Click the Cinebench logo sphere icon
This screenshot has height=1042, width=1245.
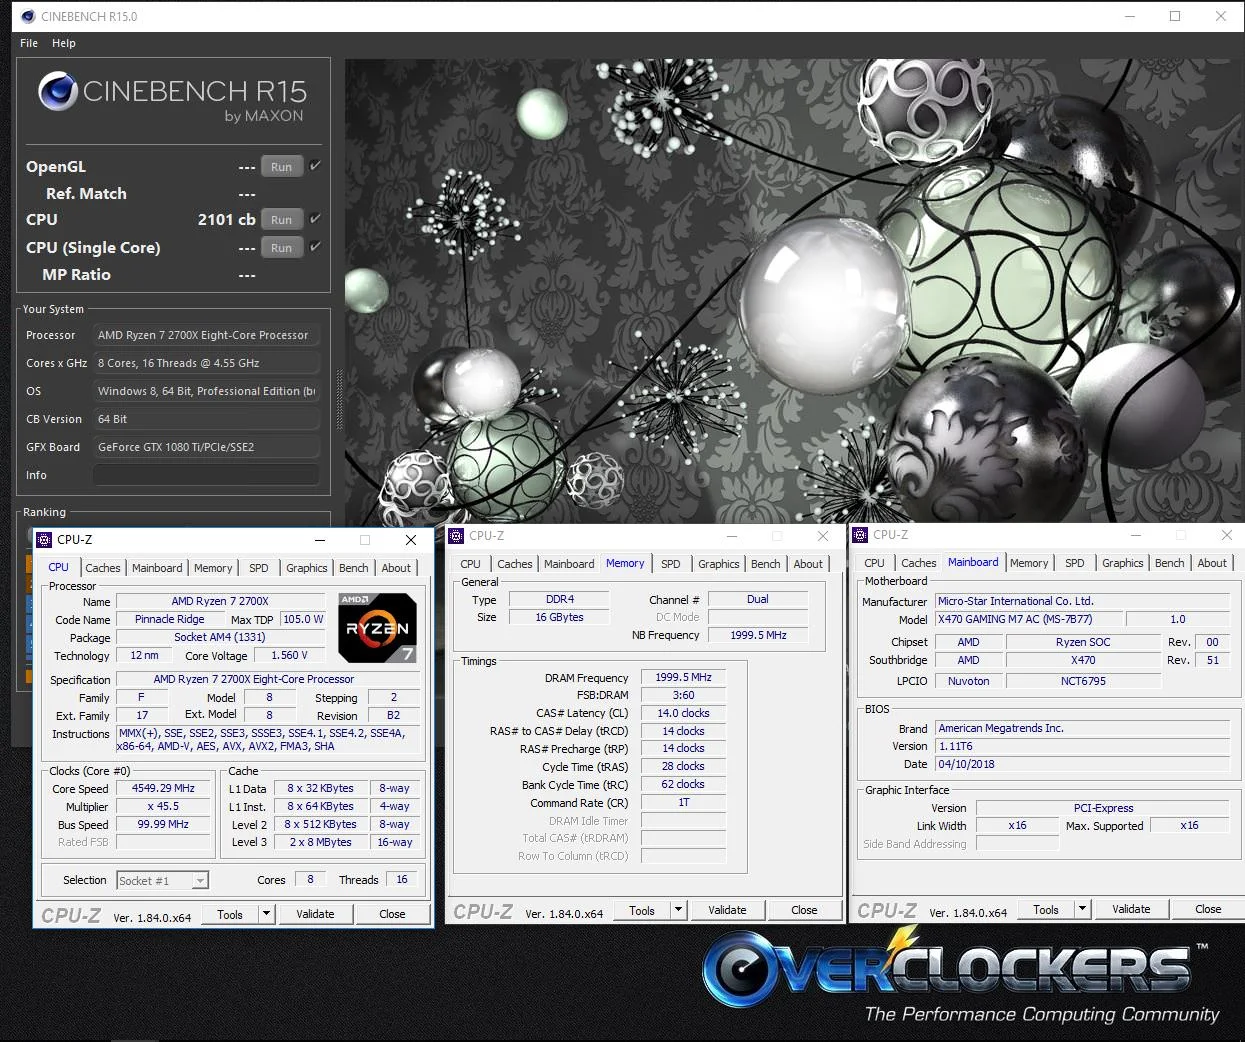tap(58, 92)
